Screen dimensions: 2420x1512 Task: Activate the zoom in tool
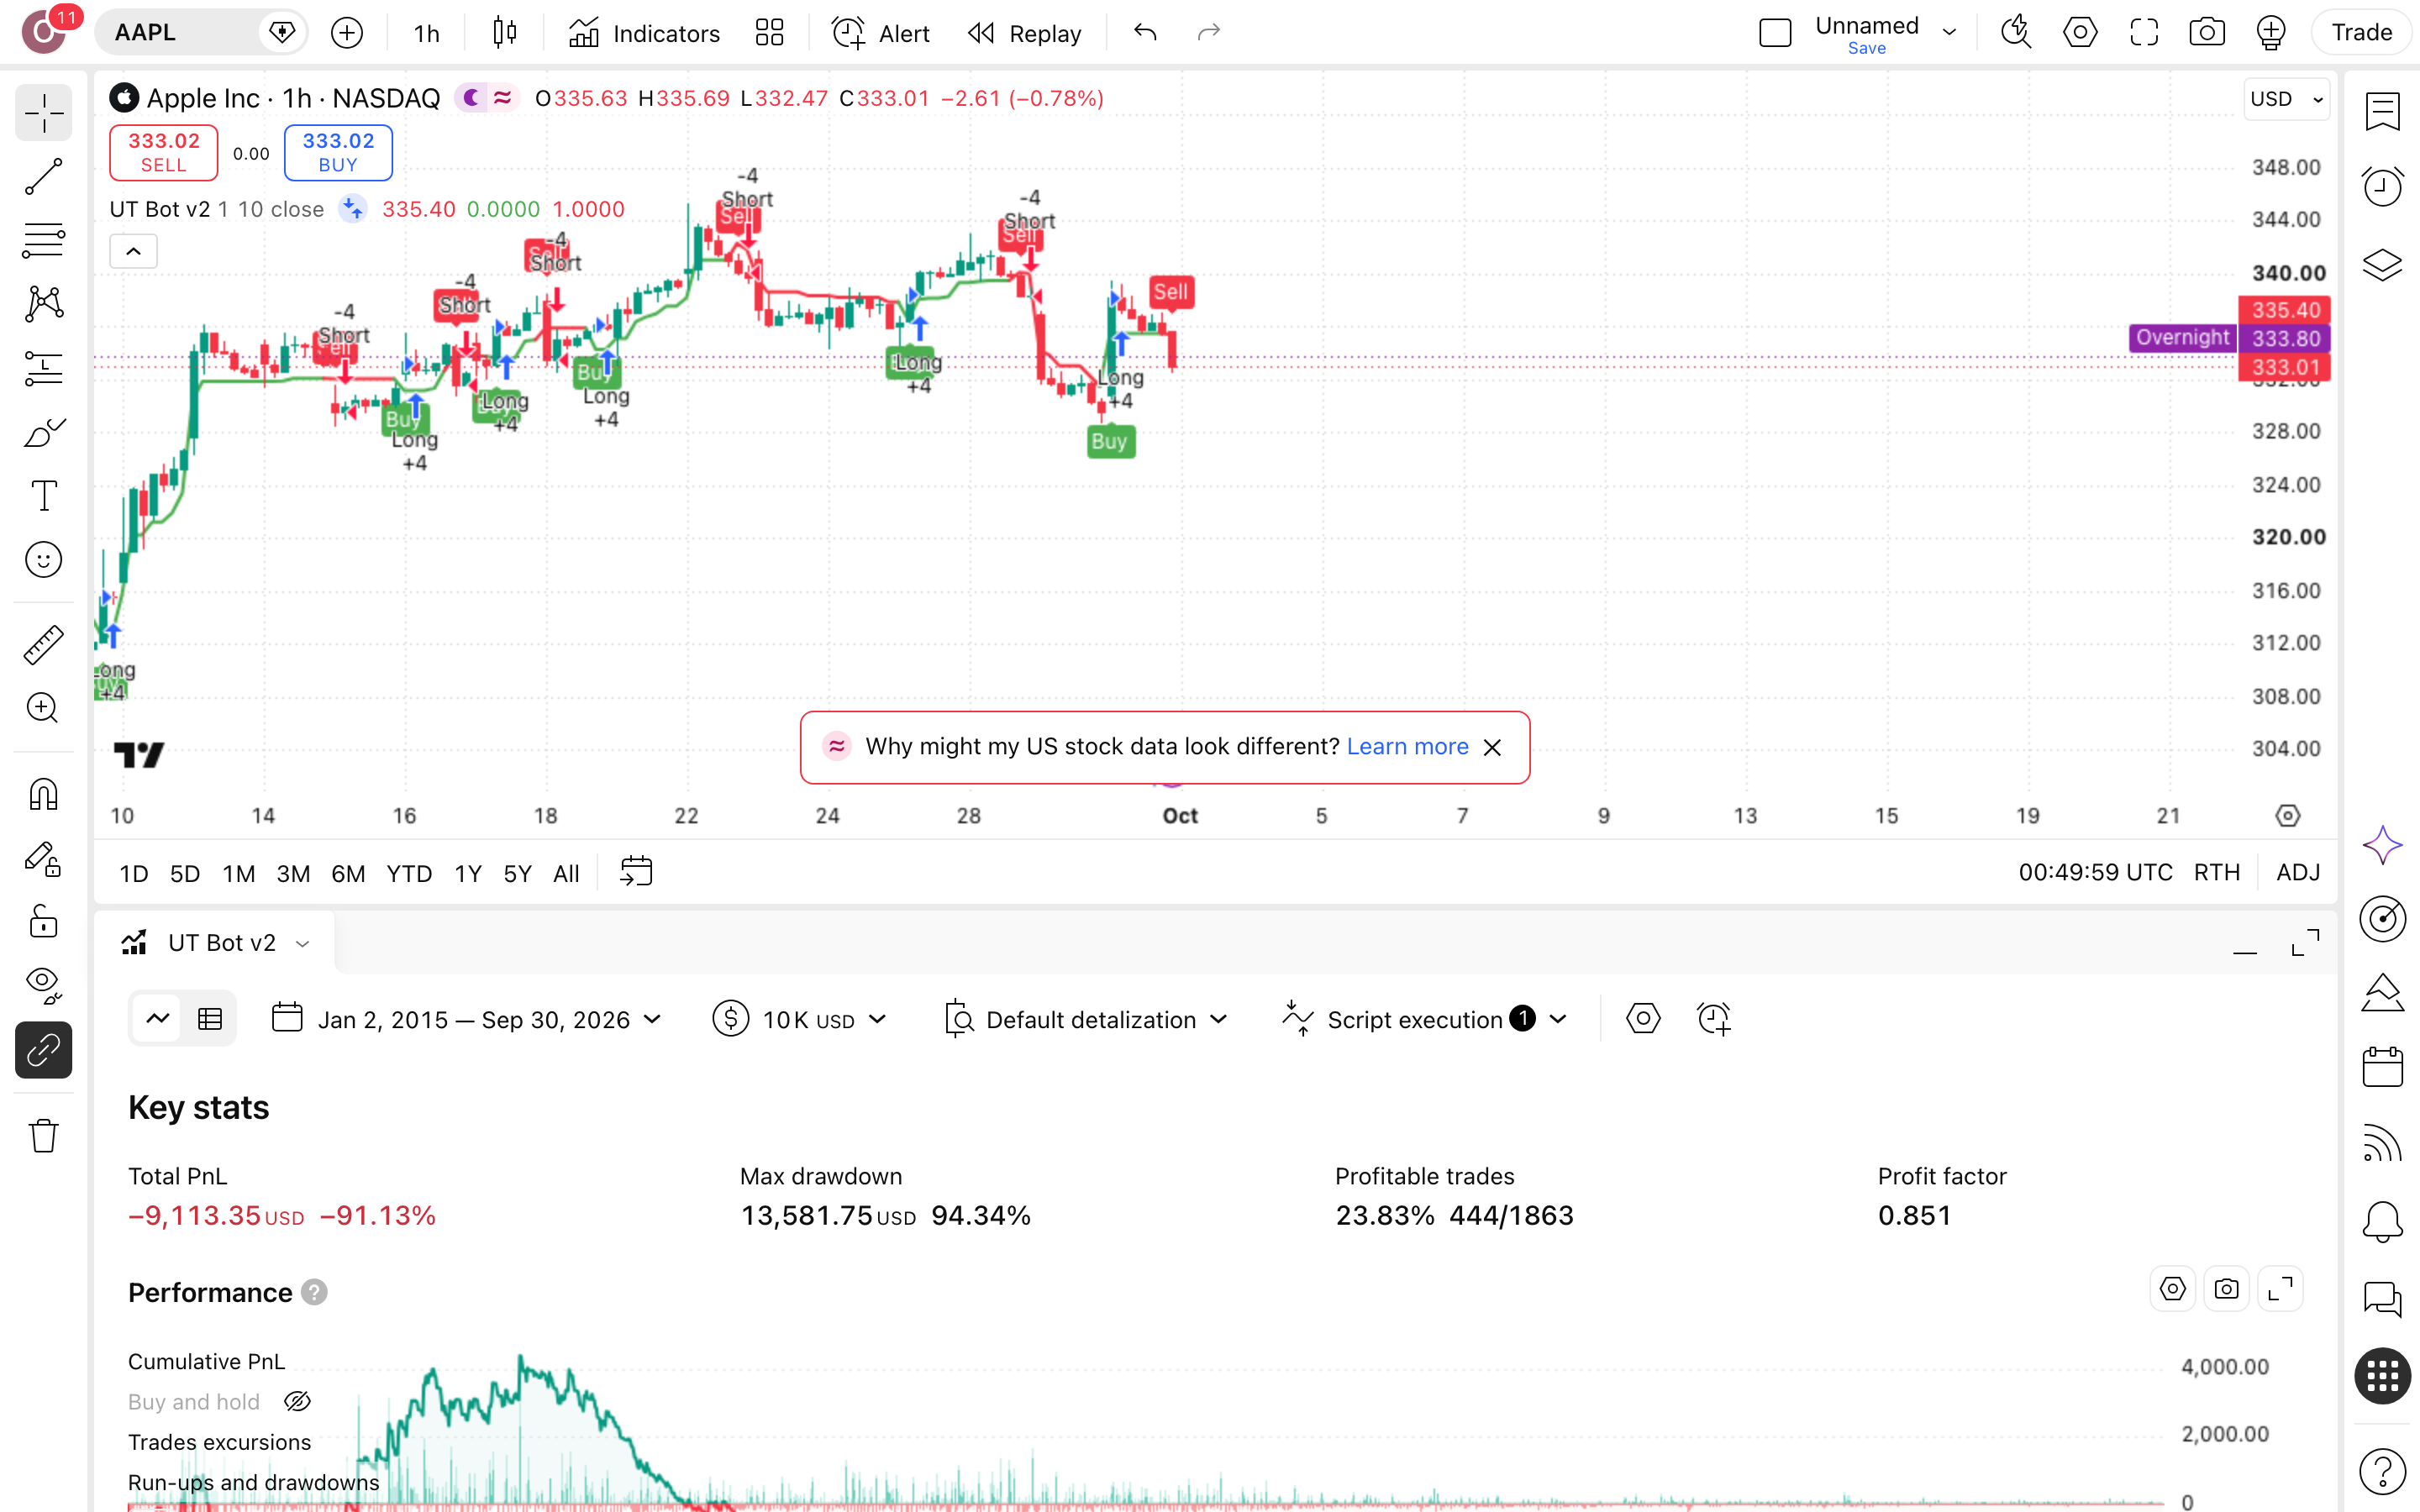click(43, 709)
